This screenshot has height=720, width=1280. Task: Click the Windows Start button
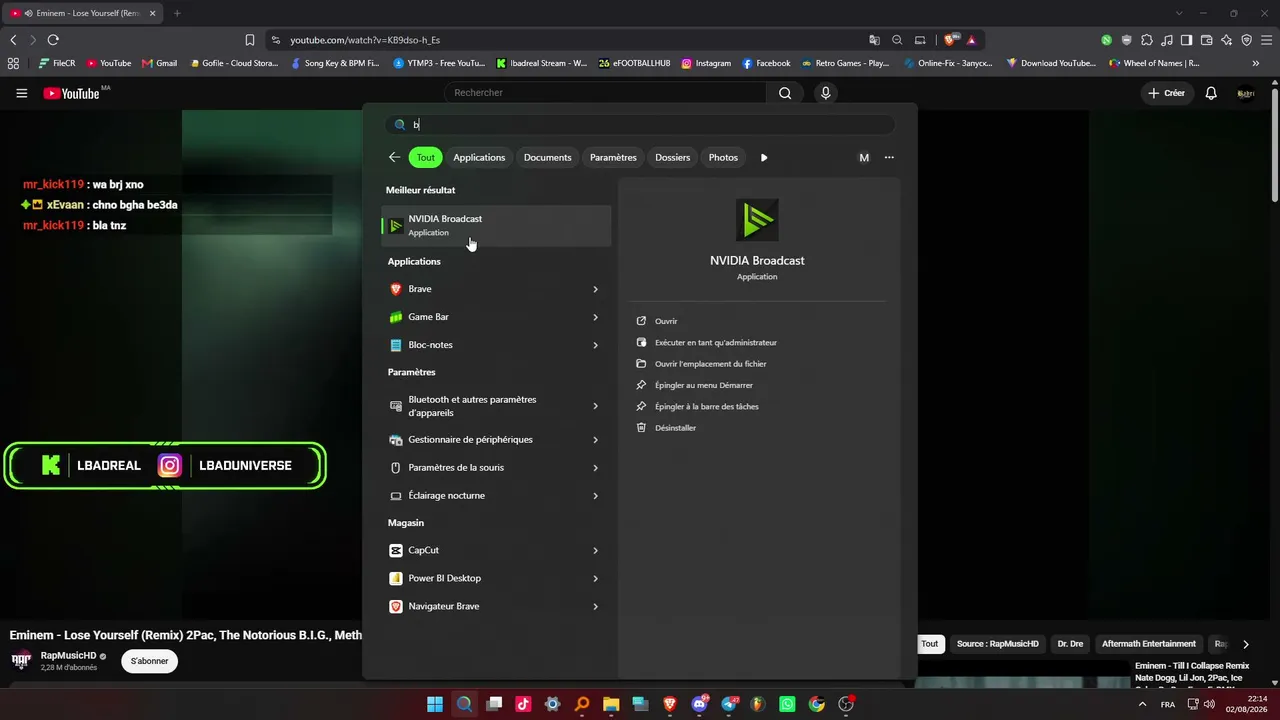click(x=435, y=704)
